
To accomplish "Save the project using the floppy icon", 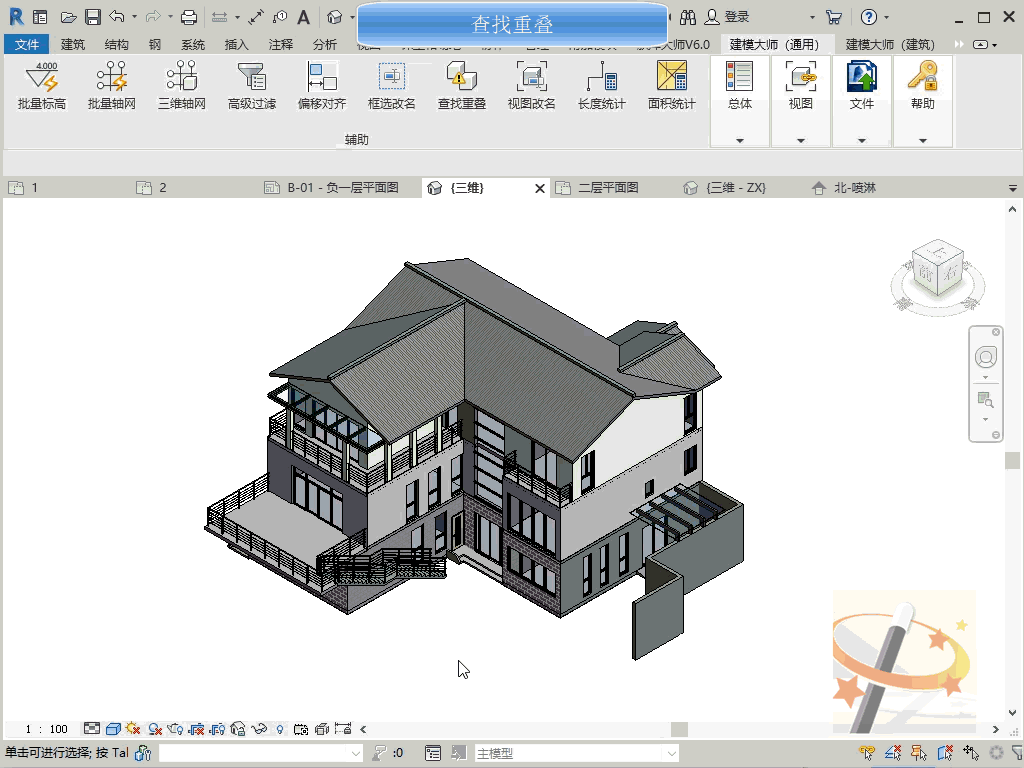I will pos(93,17).
